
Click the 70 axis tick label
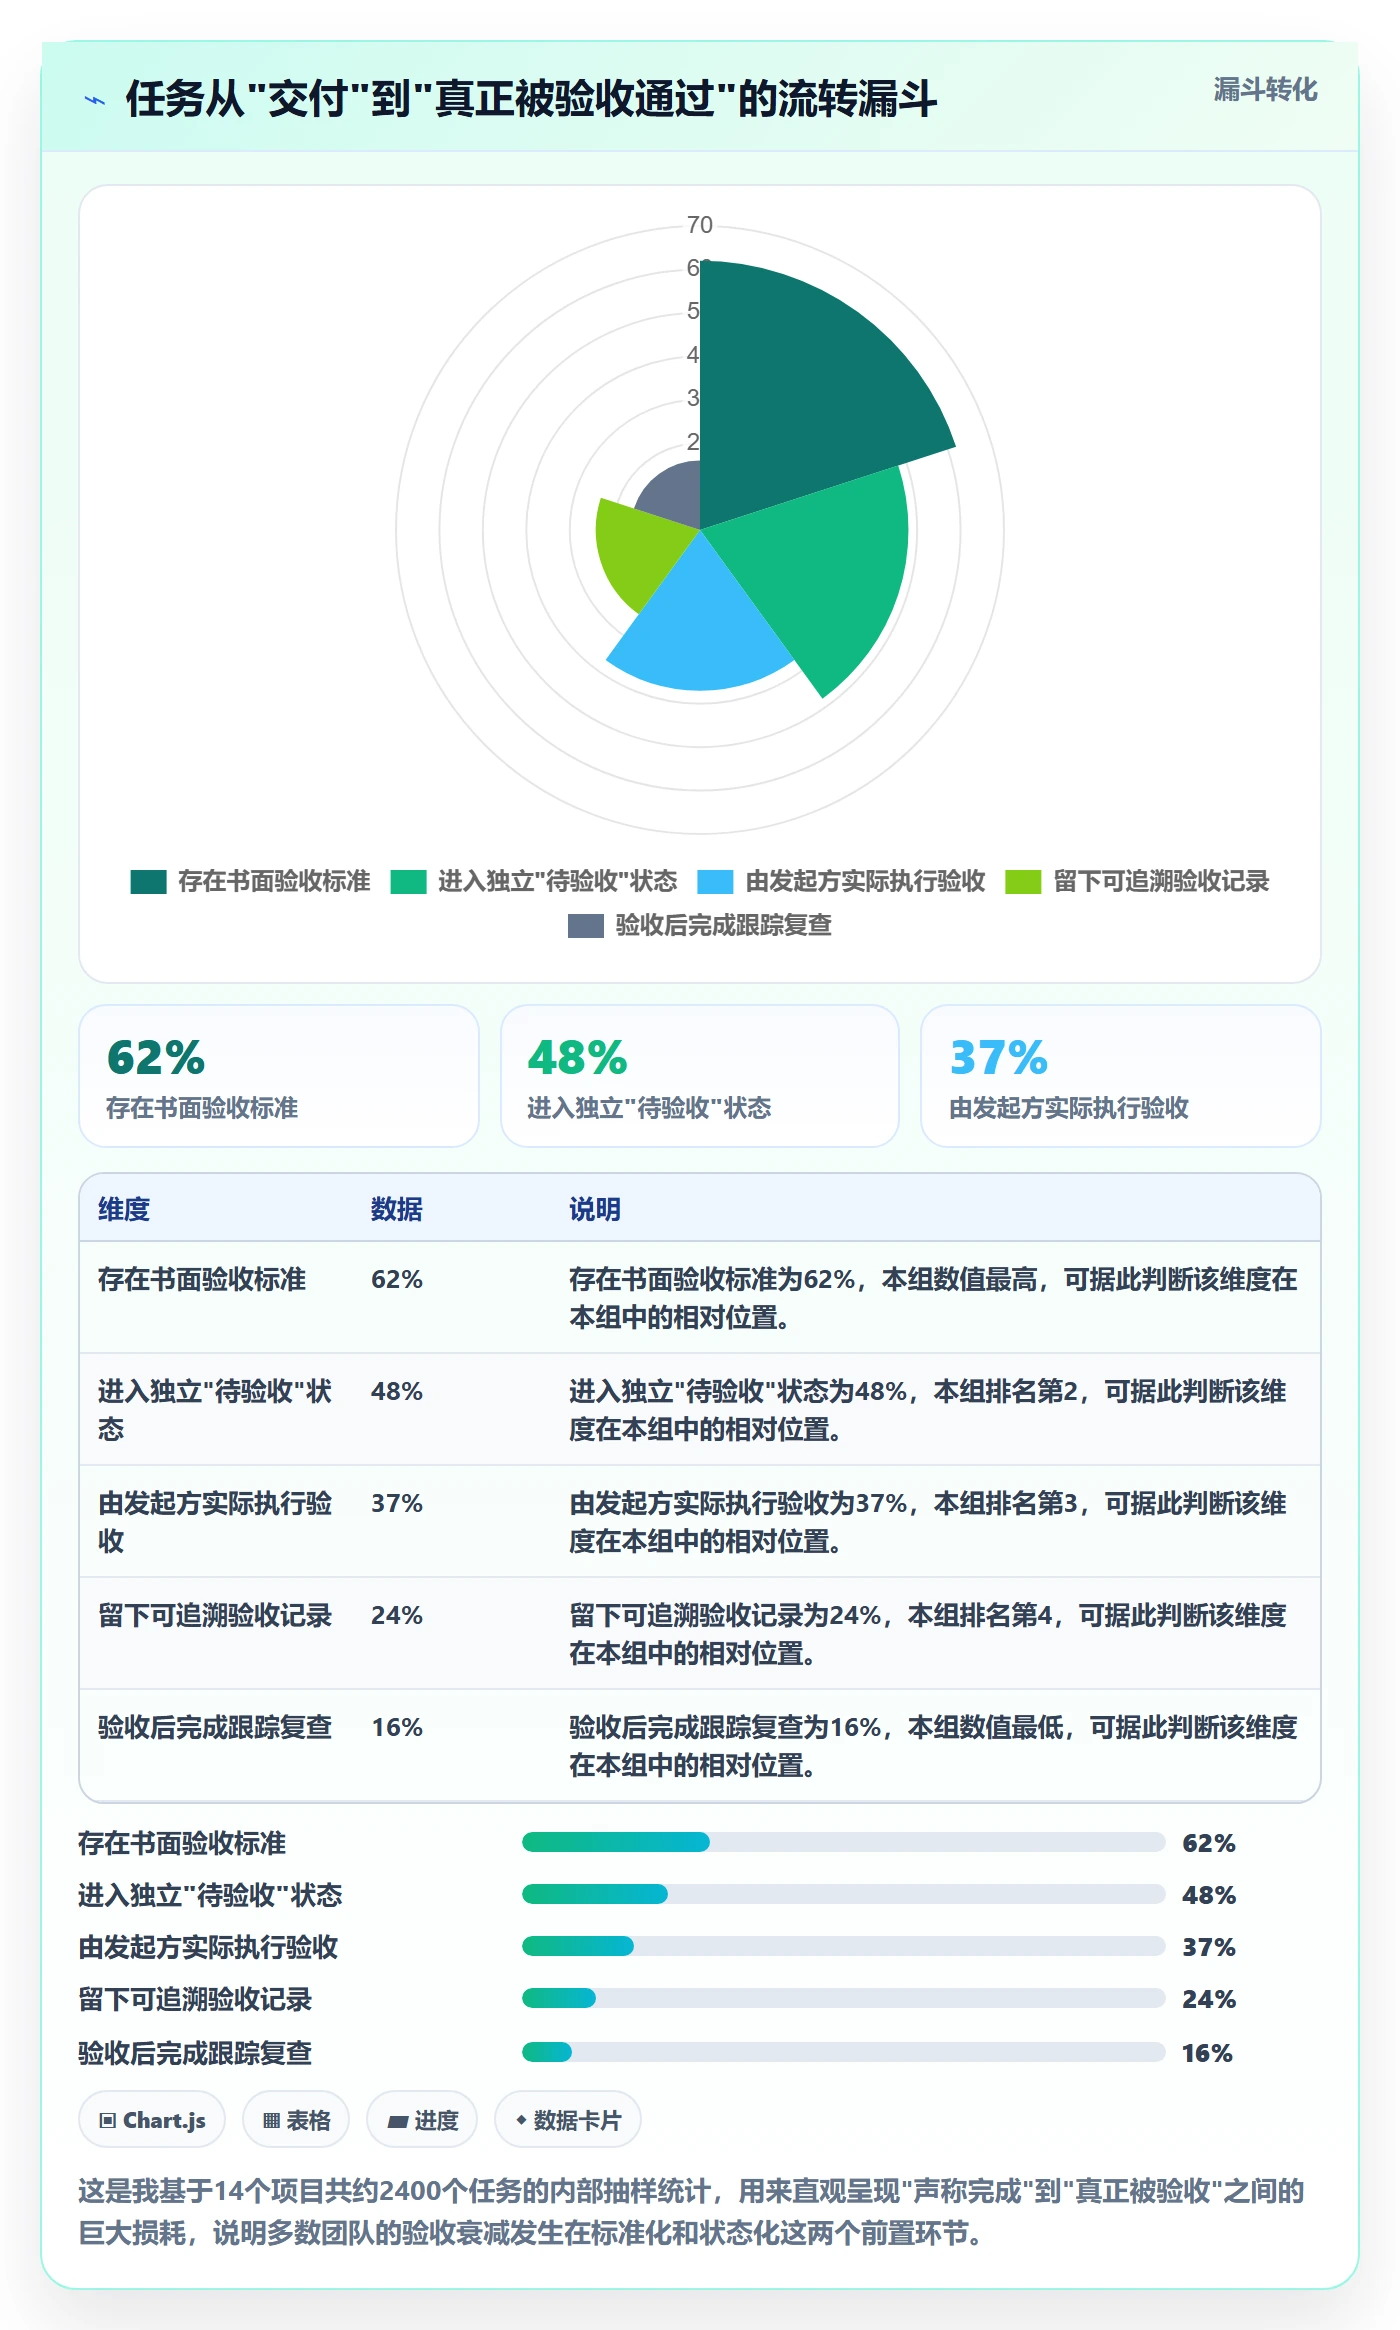(x=700, y=225)
